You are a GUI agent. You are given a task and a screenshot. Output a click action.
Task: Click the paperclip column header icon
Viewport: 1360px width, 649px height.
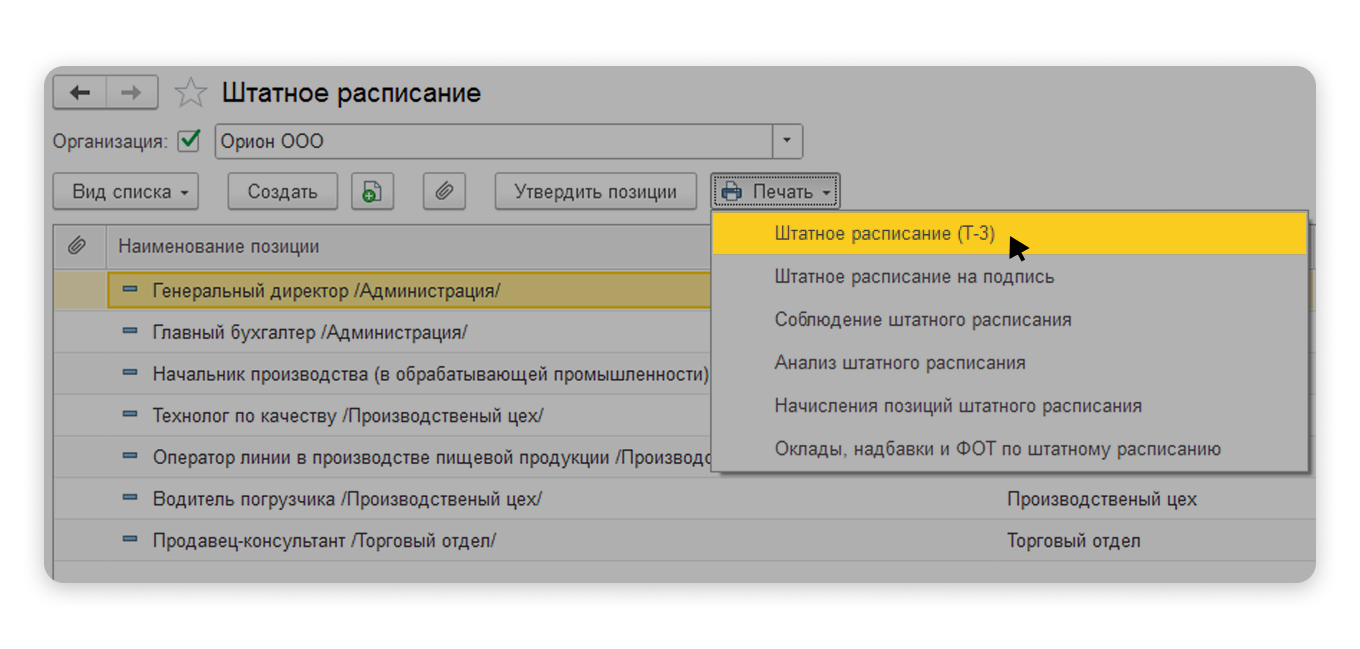tap(77, 246)
